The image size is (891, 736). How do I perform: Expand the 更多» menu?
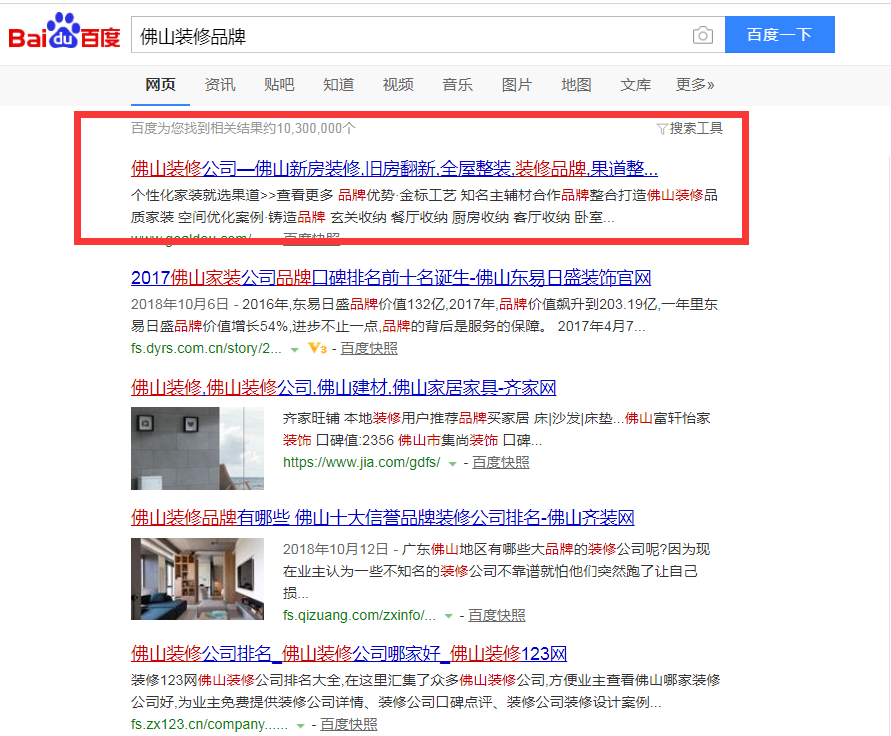(695, 85)
